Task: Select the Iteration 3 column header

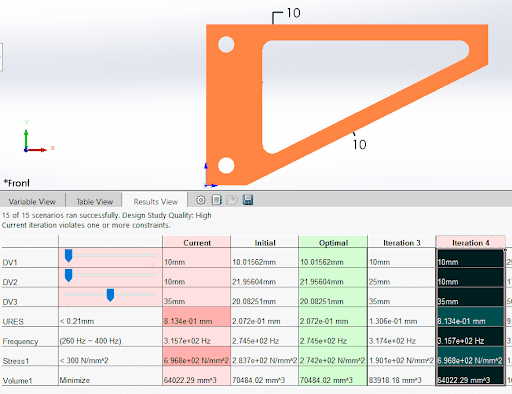Action: [402, 243]
